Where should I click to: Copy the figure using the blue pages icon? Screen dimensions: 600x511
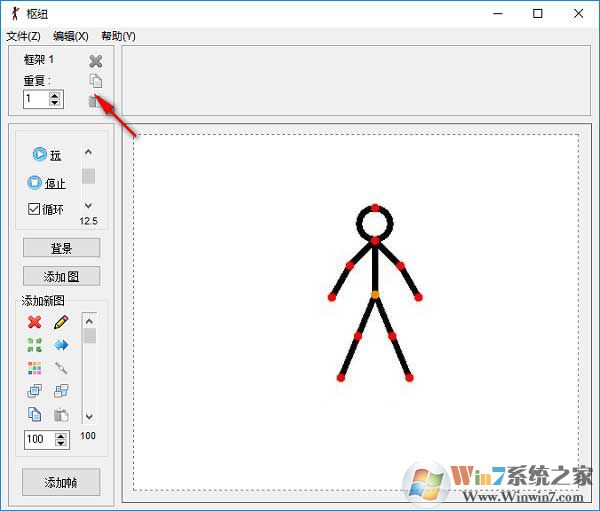pos(34,415)
